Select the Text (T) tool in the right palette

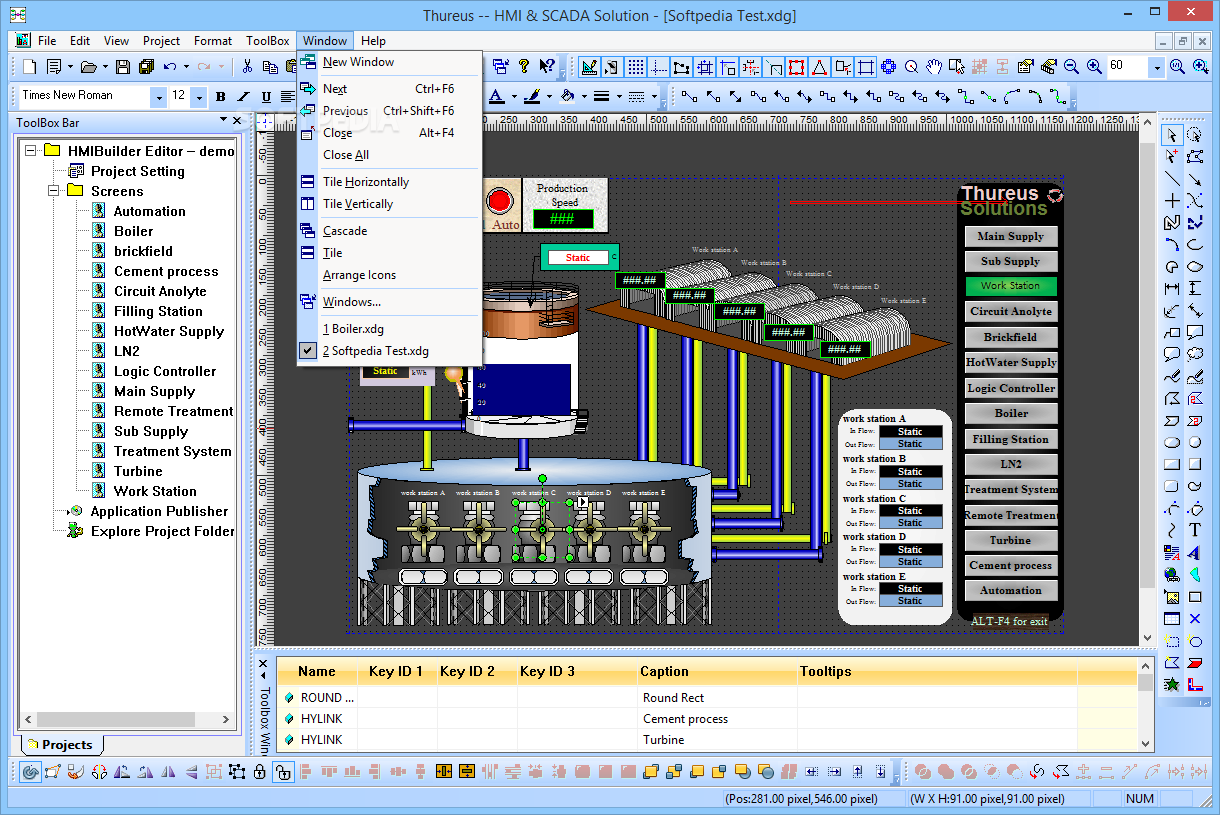point(1195,530)
